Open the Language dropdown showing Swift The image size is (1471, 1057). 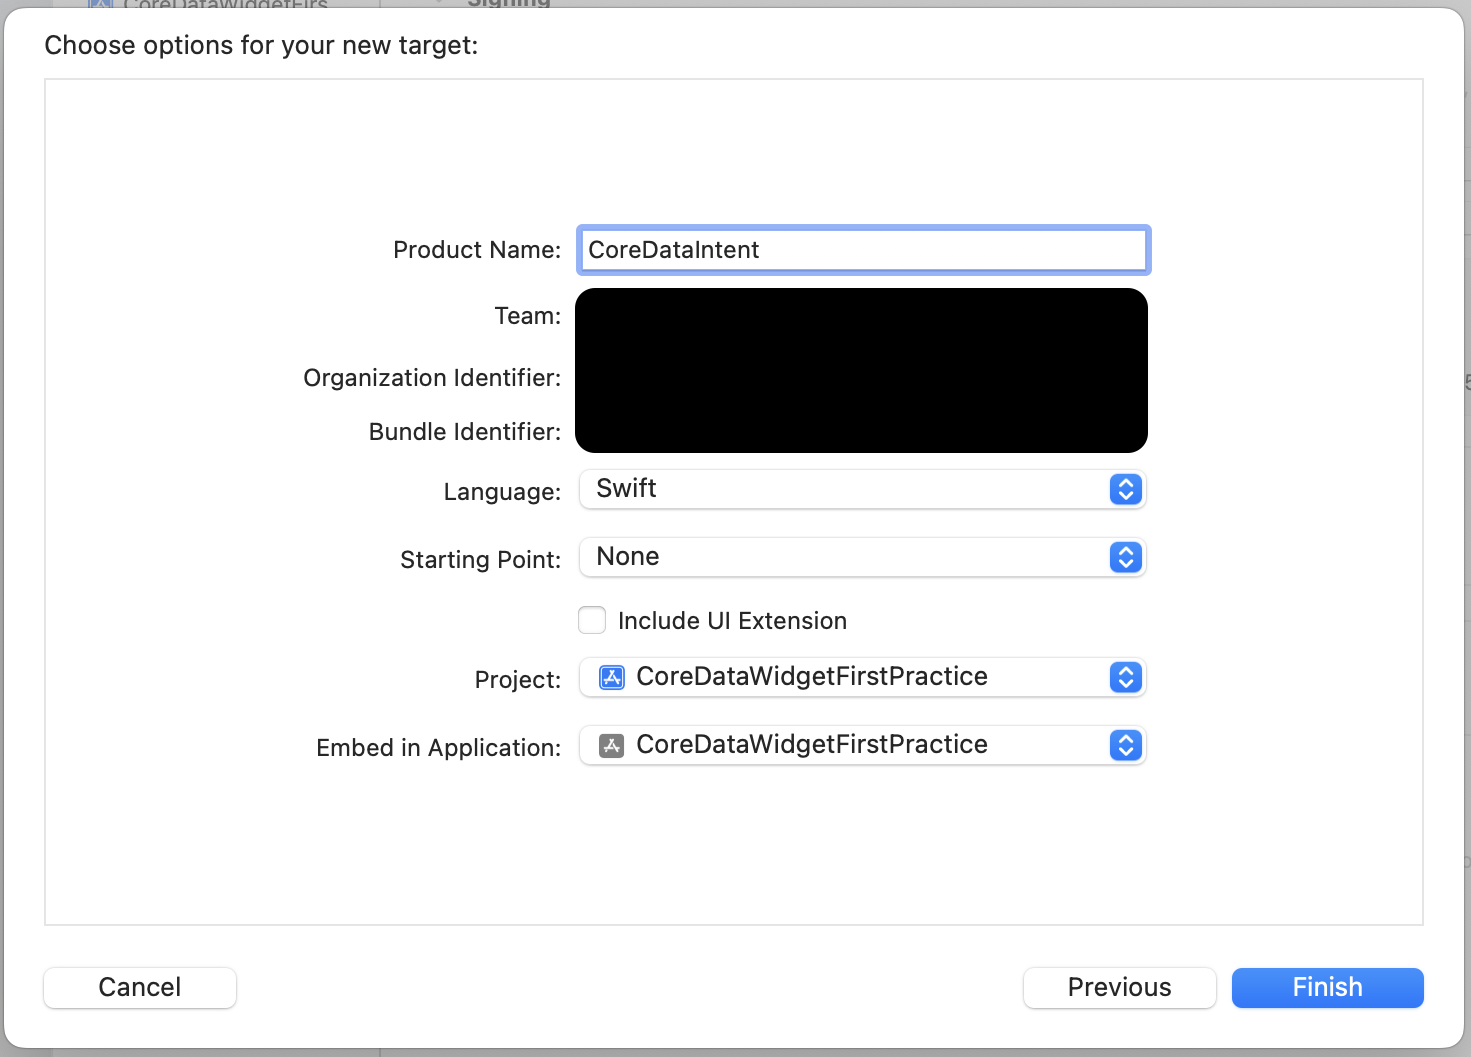pos(860,489)
